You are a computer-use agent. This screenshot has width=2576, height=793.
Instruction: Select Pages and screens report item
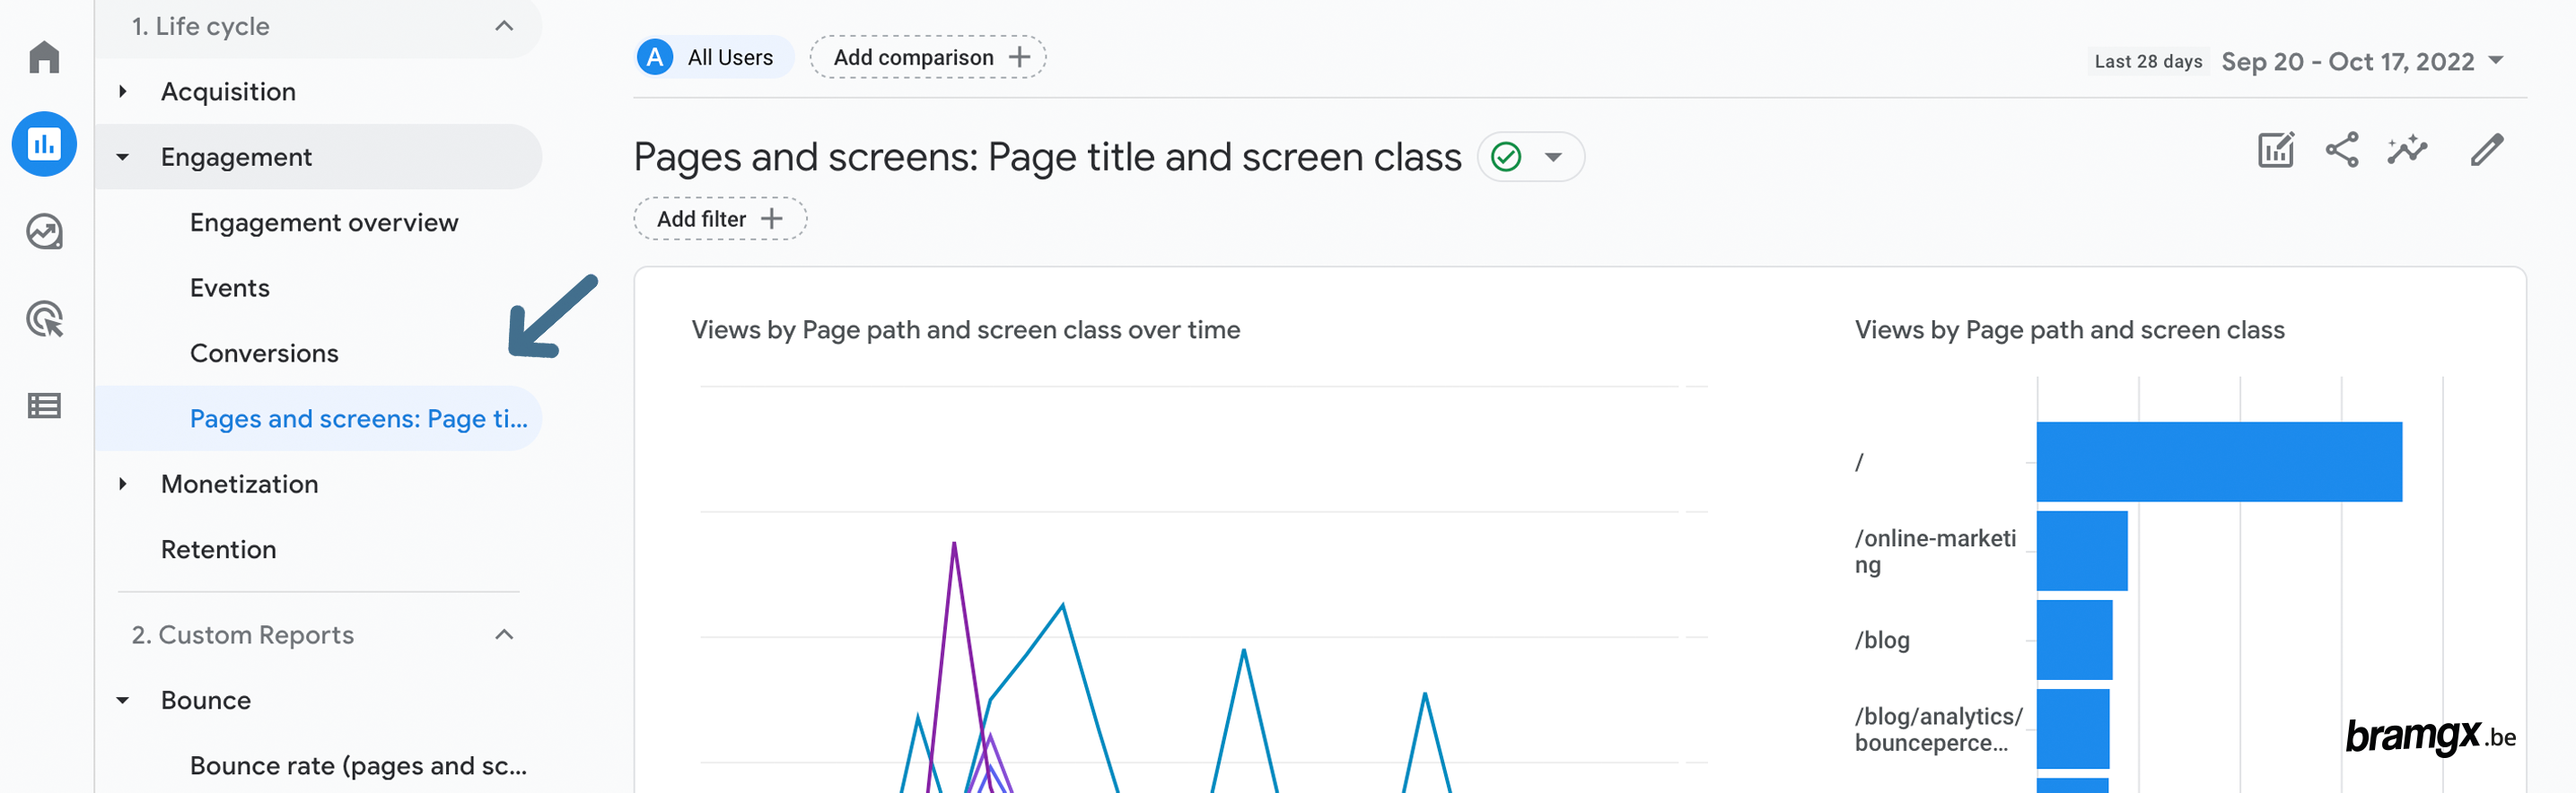319,418
